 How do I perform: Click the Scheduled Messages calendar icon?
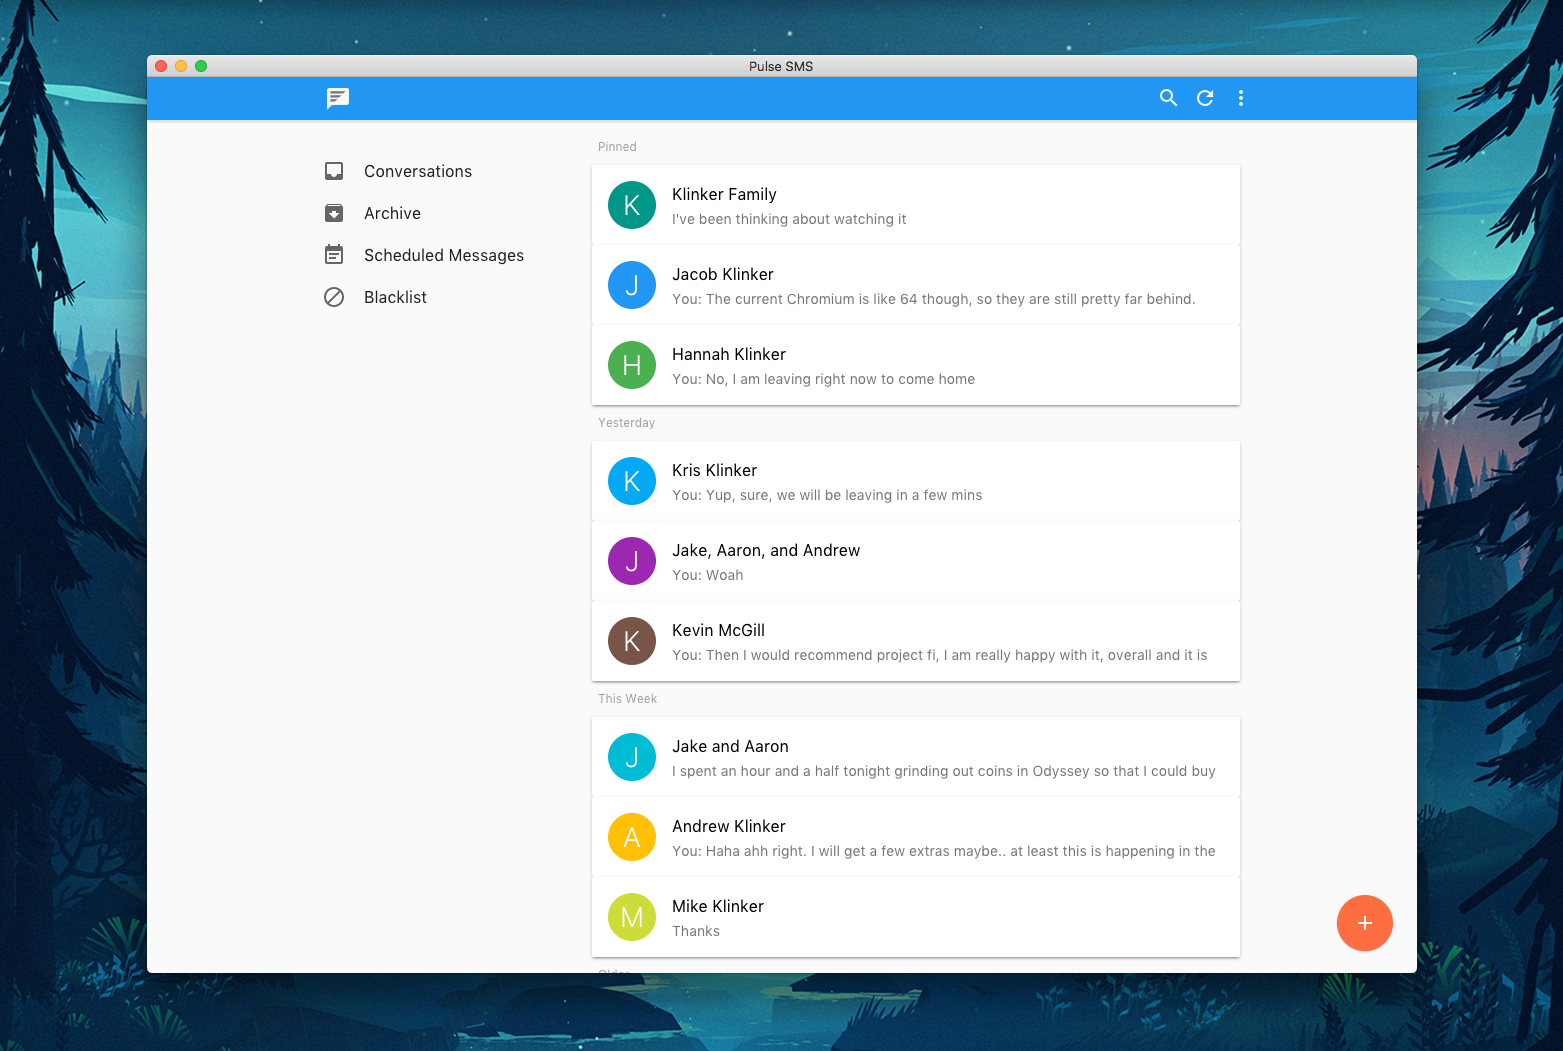point(334,255)
